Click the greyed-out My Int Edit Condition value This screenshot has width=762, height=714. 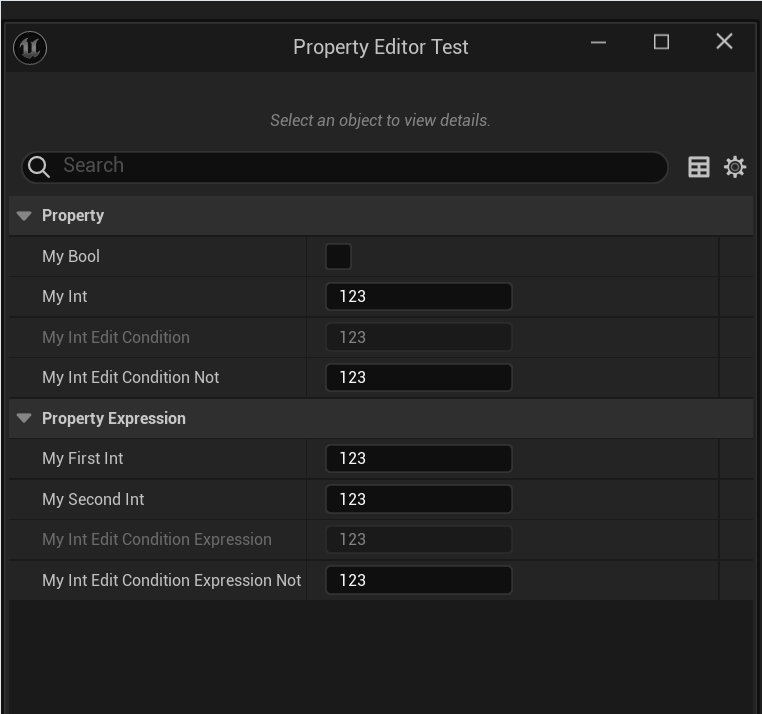pyautogui.click(x=418, y=337)
